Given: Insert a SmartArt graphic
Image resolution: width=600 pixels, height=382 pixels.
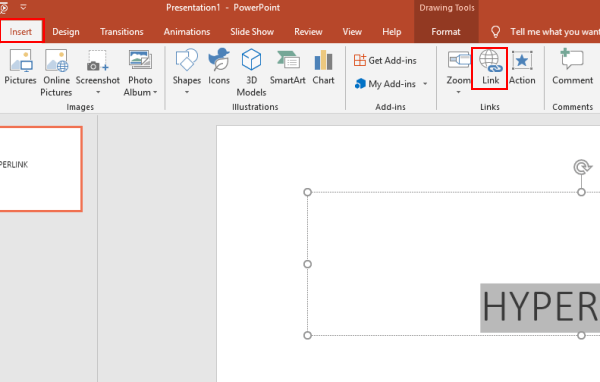Looking at the screenshot, I should pos(288,67).
